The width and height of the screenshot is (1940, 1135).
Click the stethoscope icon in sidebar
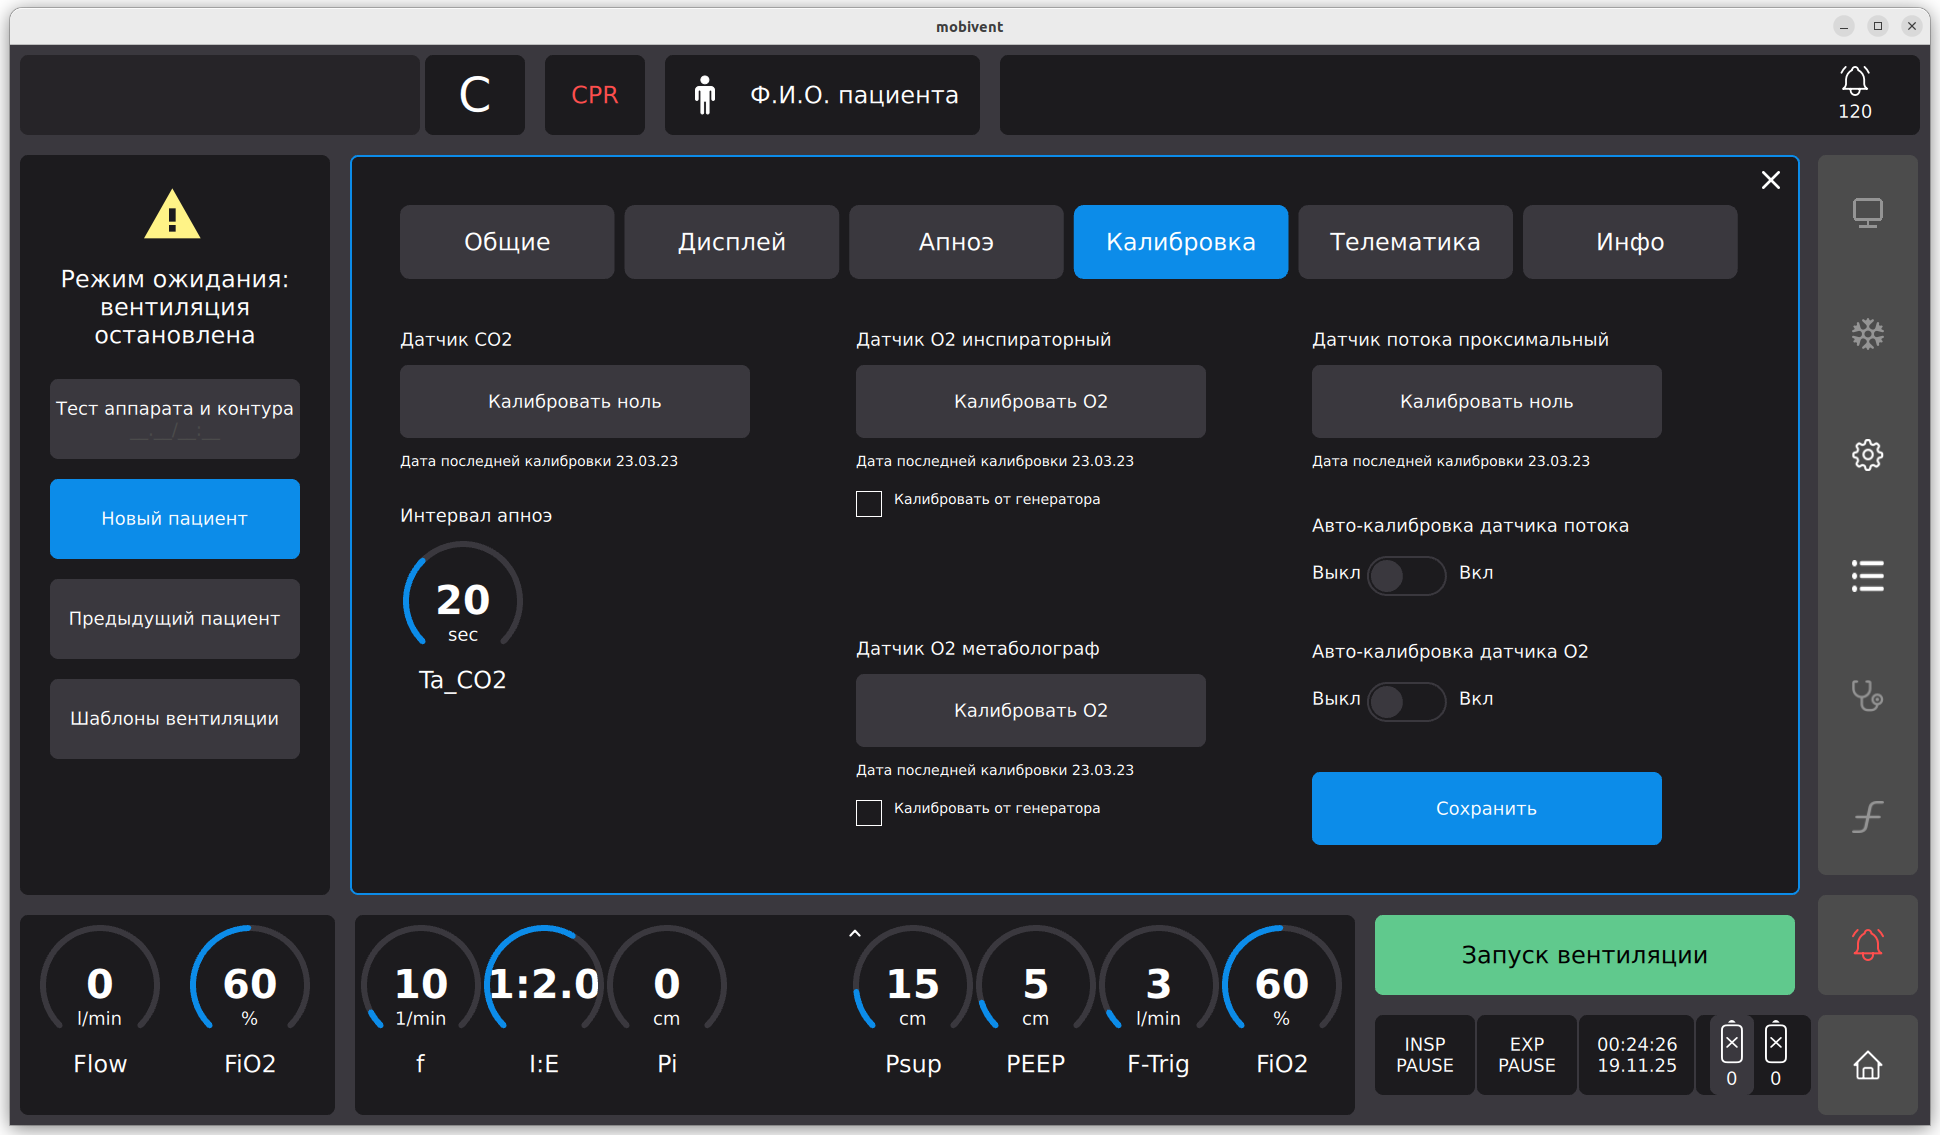[1867, 695]
